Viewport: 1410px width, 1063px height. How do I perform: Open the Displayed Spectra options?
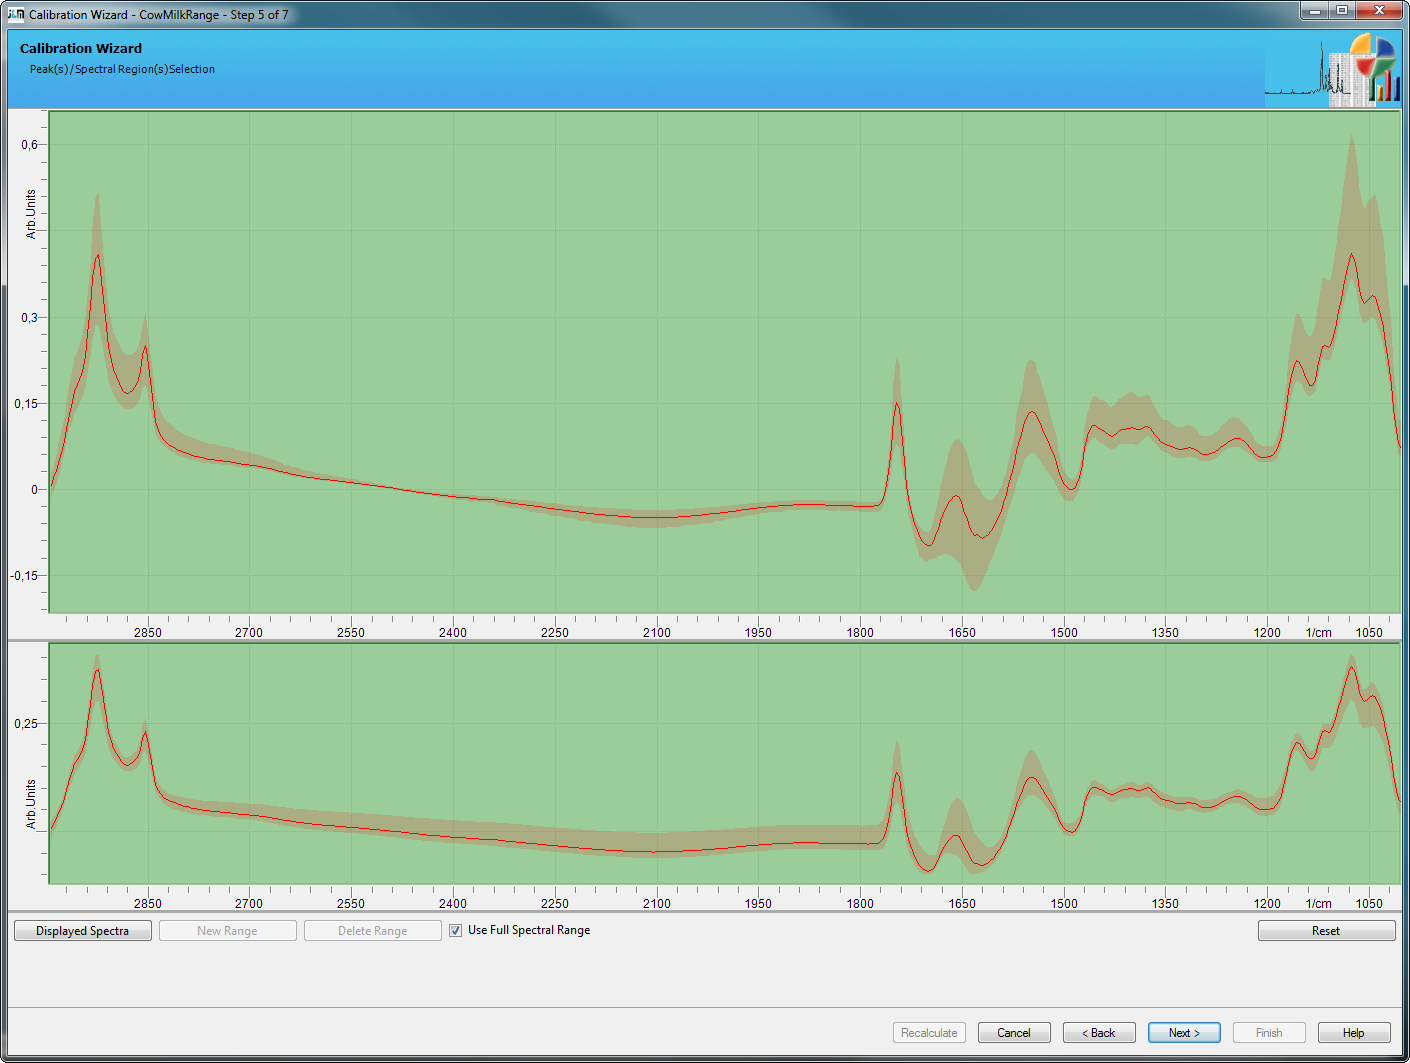tap(83, 931)
